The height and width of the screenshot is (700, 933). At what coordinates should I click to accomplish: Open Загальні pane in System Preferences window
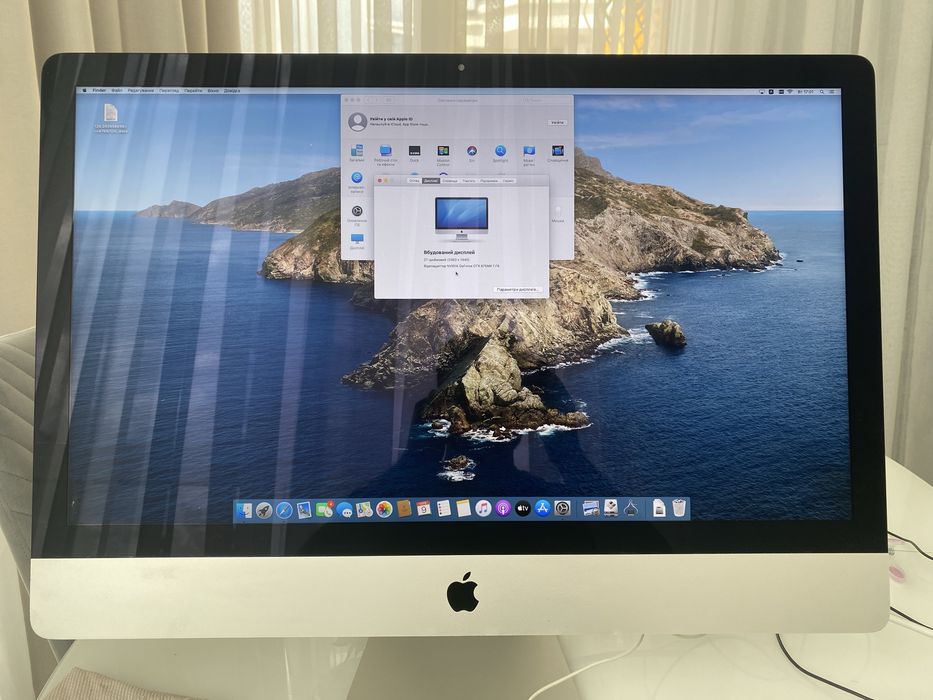(357, 153)
